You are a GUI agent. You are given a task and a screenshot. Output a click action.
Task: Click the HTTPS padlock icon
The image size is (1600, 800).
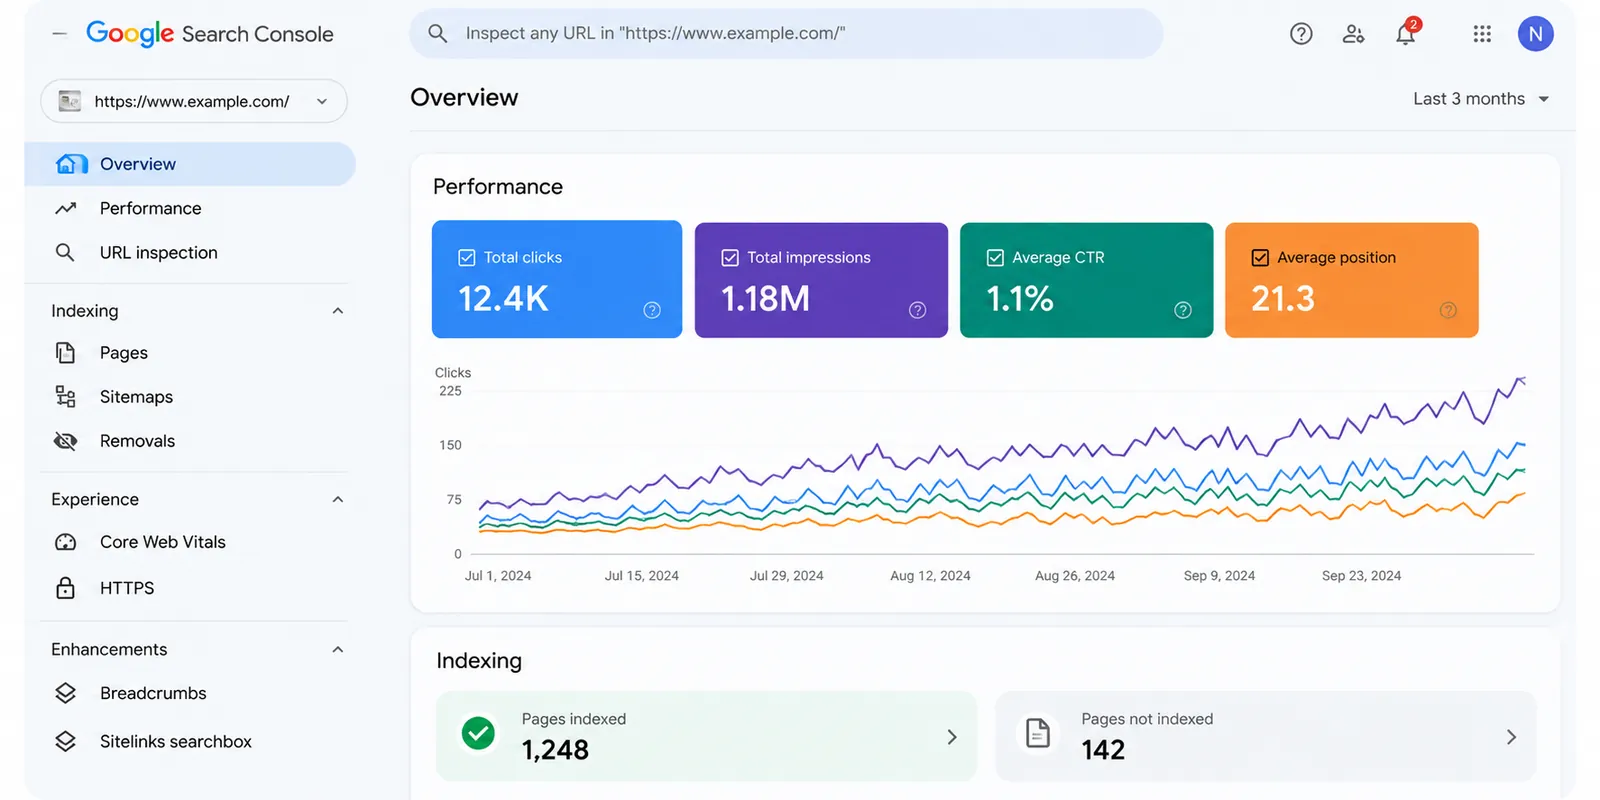coord(65,587)
